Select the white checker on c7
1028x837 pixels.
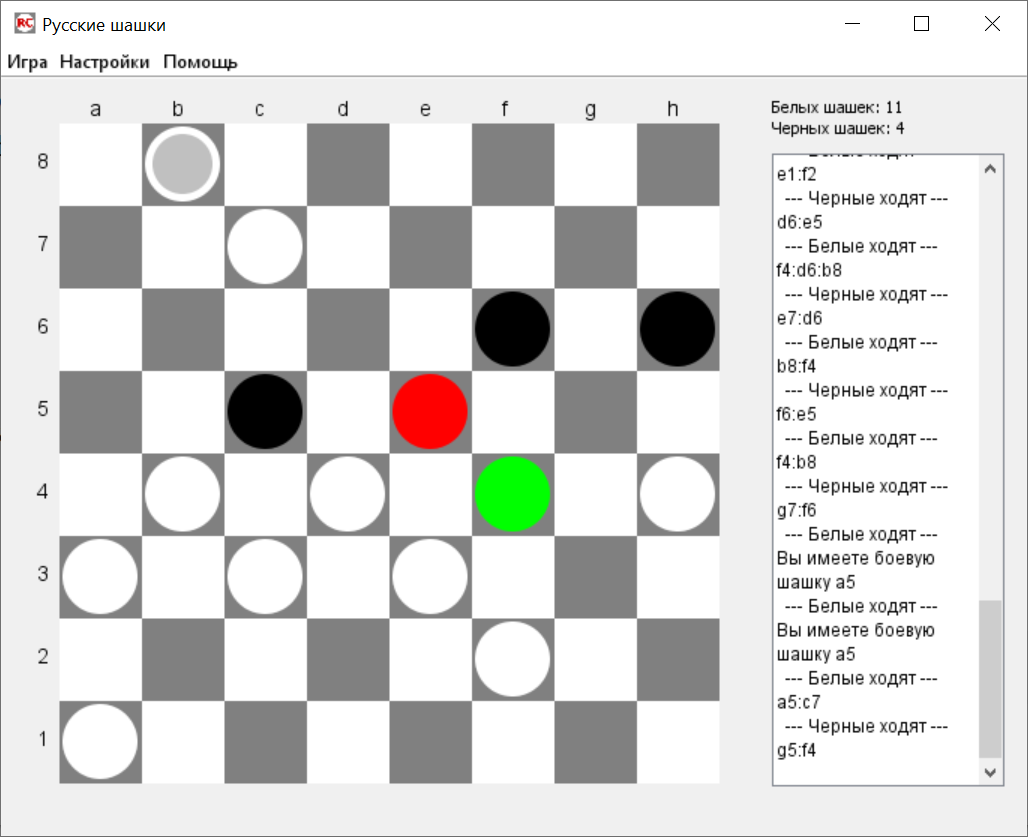pyautogui.click(x=265, y=247)
